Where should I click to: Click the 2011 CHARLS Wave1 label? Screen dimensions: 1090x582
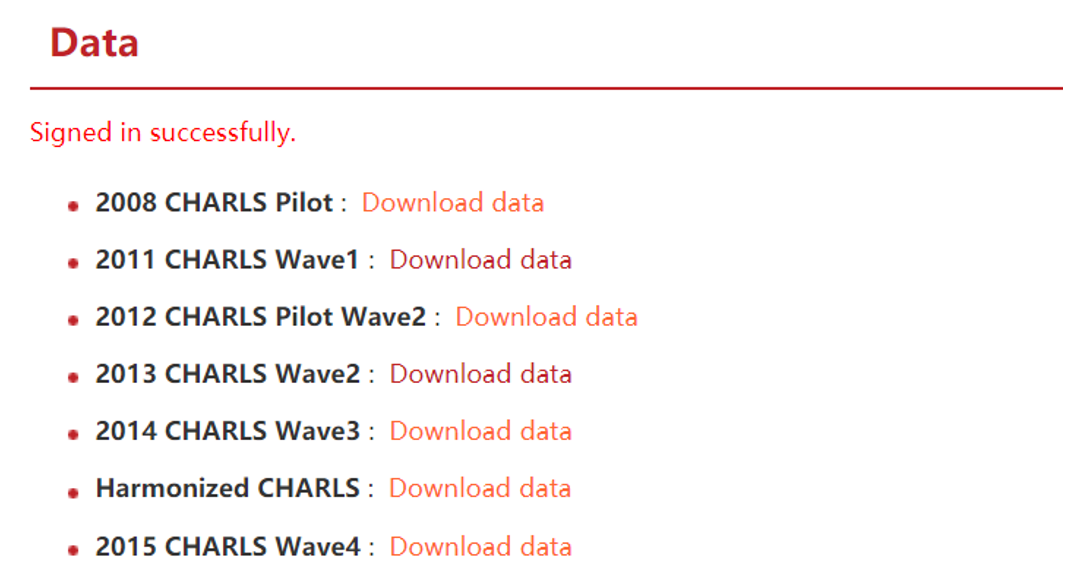point(227,259)
